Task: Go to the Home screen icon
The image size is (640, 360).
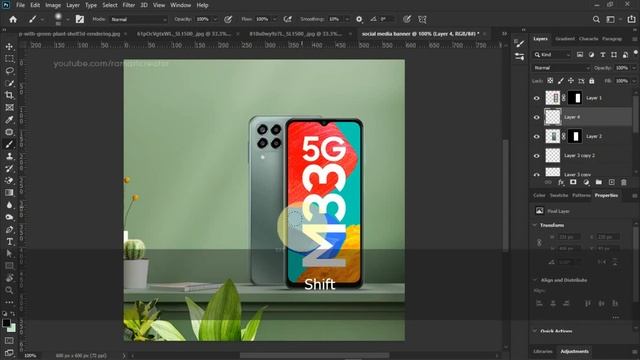Action: pos(13,19)
